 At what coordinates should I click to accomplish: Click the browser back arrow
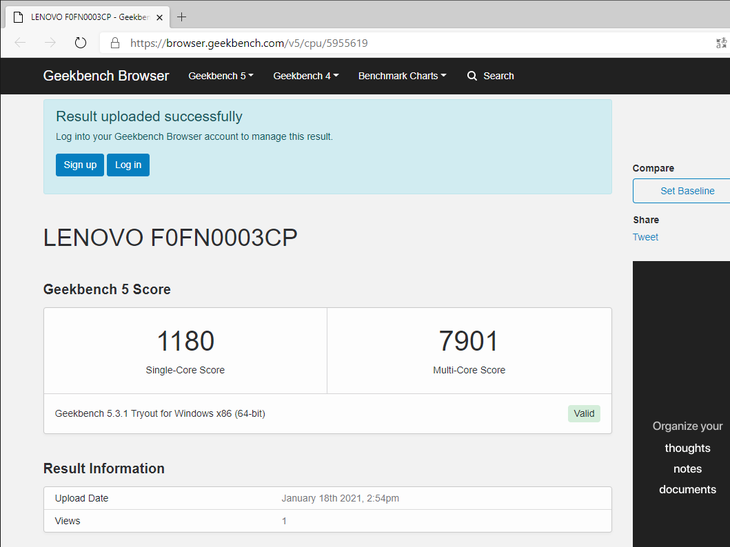20,43
